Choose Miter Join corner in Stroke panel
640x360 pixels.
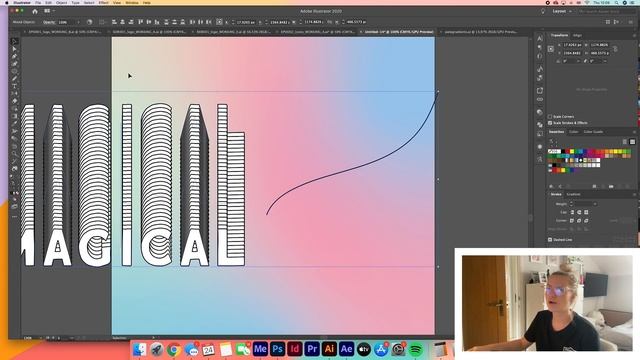(572, 220)
